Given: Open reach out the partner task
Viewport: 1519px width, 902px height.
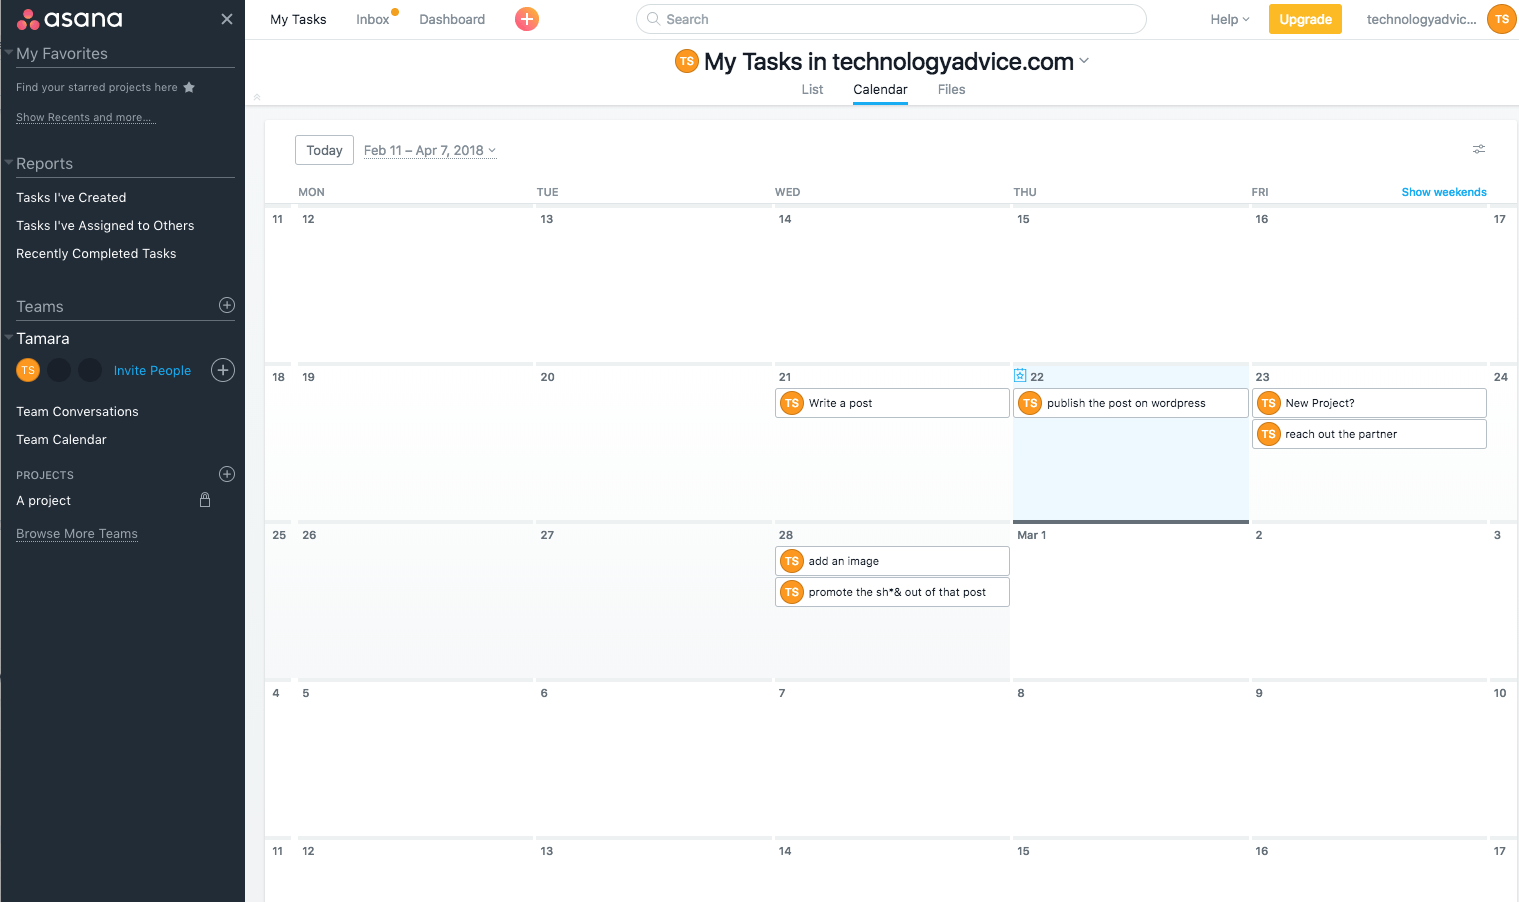Looking at the screenshot, I should click(1369, 434).
